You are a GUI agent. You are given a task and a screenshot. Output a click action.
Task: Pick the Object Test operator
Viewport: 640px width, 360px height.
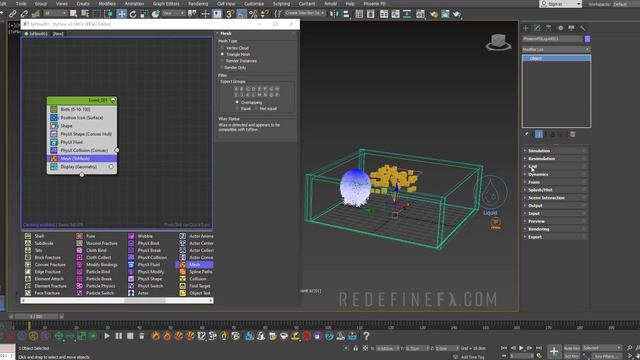tap(195, 293)
